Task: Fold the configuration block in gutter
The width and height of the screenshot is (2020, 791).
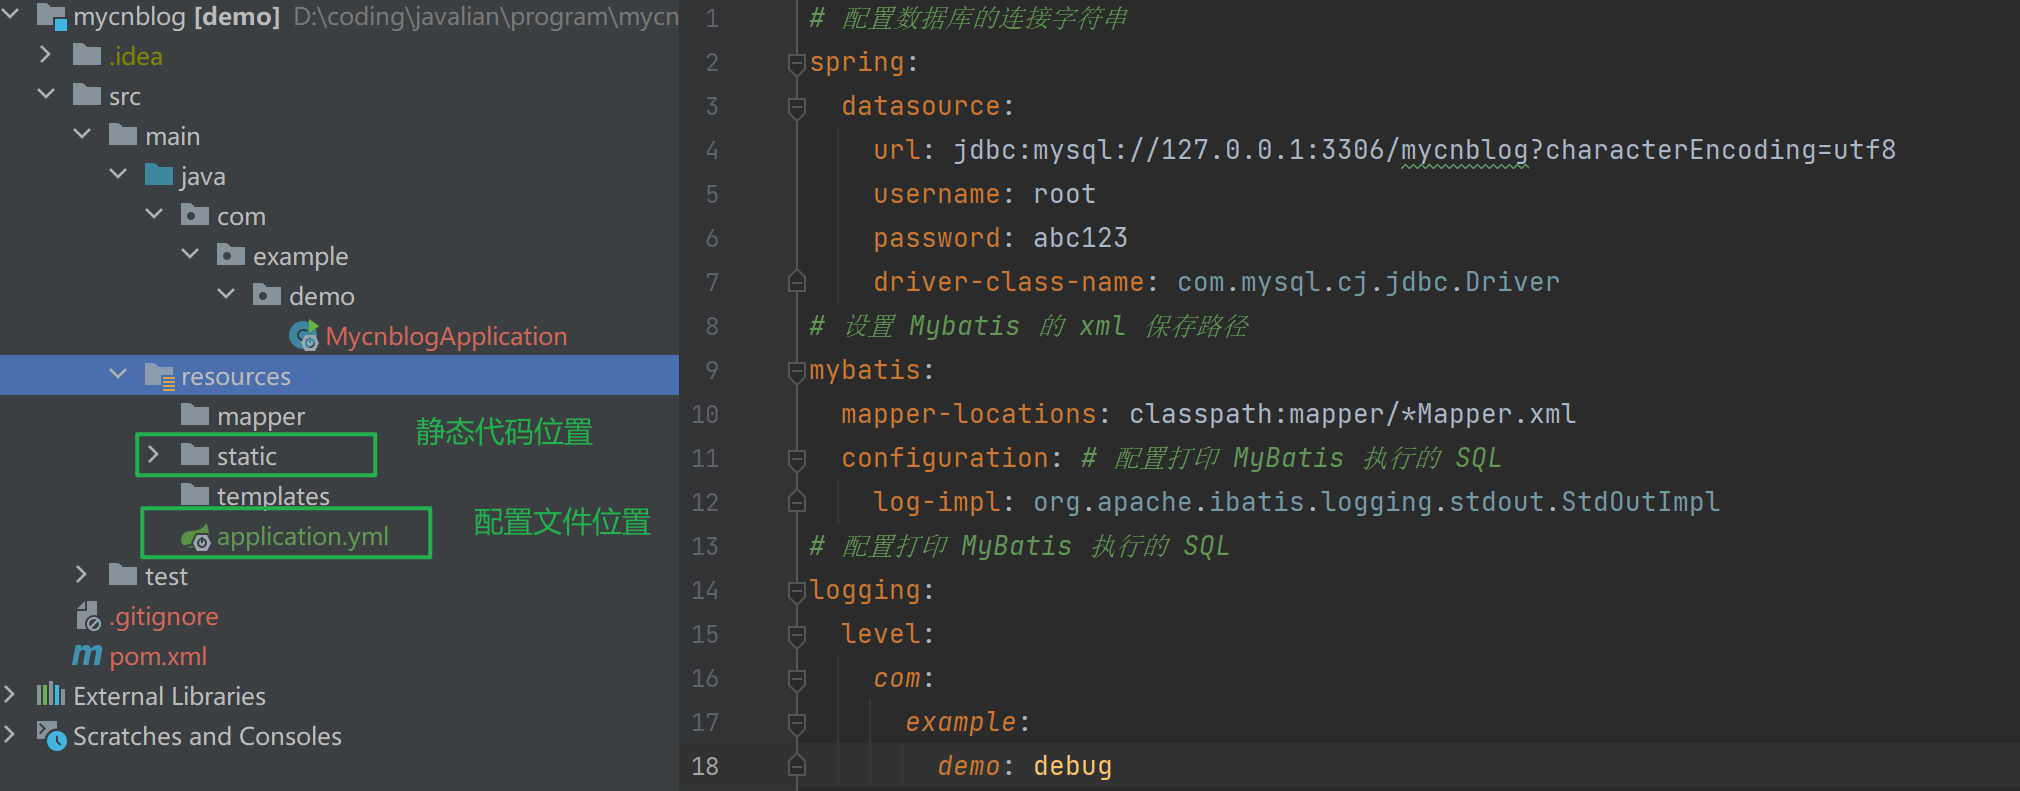Action: tap(797, 460)
